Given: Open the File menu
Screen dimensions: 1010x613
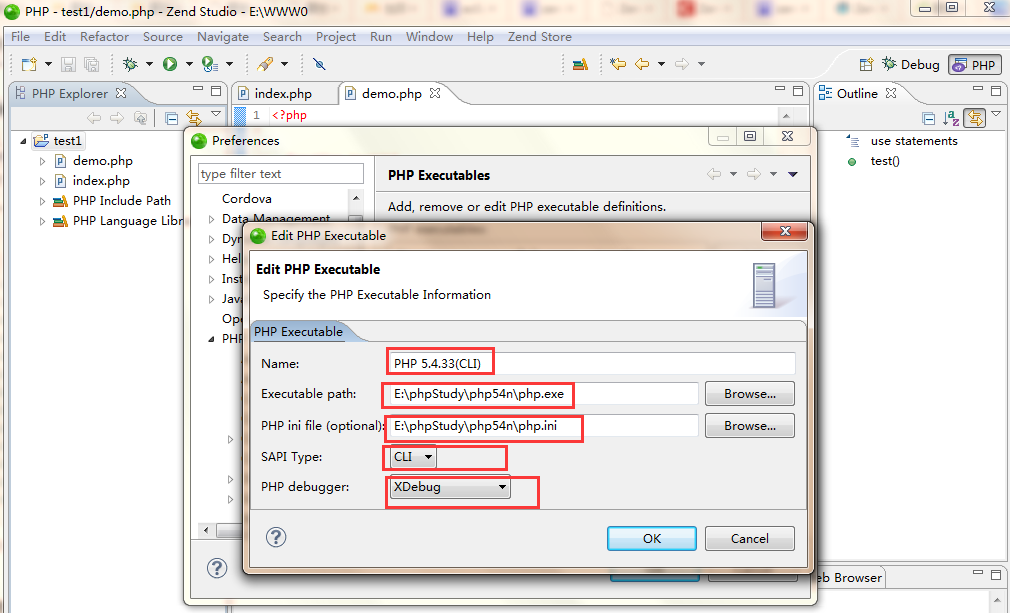Looking at the screenshot, I should tap(20, 37).
